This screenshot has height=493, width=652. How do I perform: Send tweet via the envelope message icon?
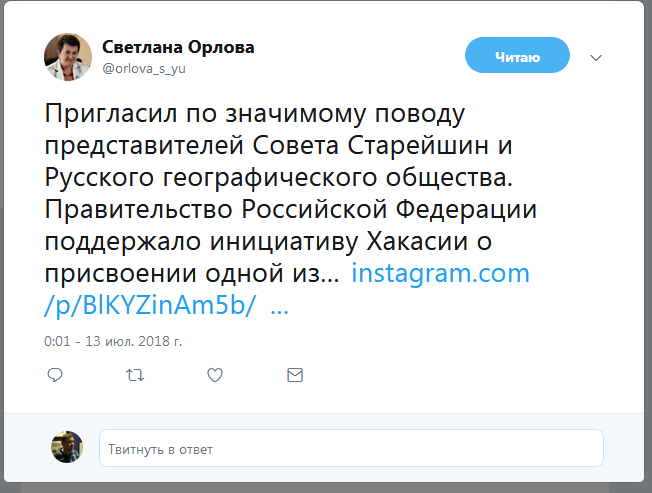295,375
